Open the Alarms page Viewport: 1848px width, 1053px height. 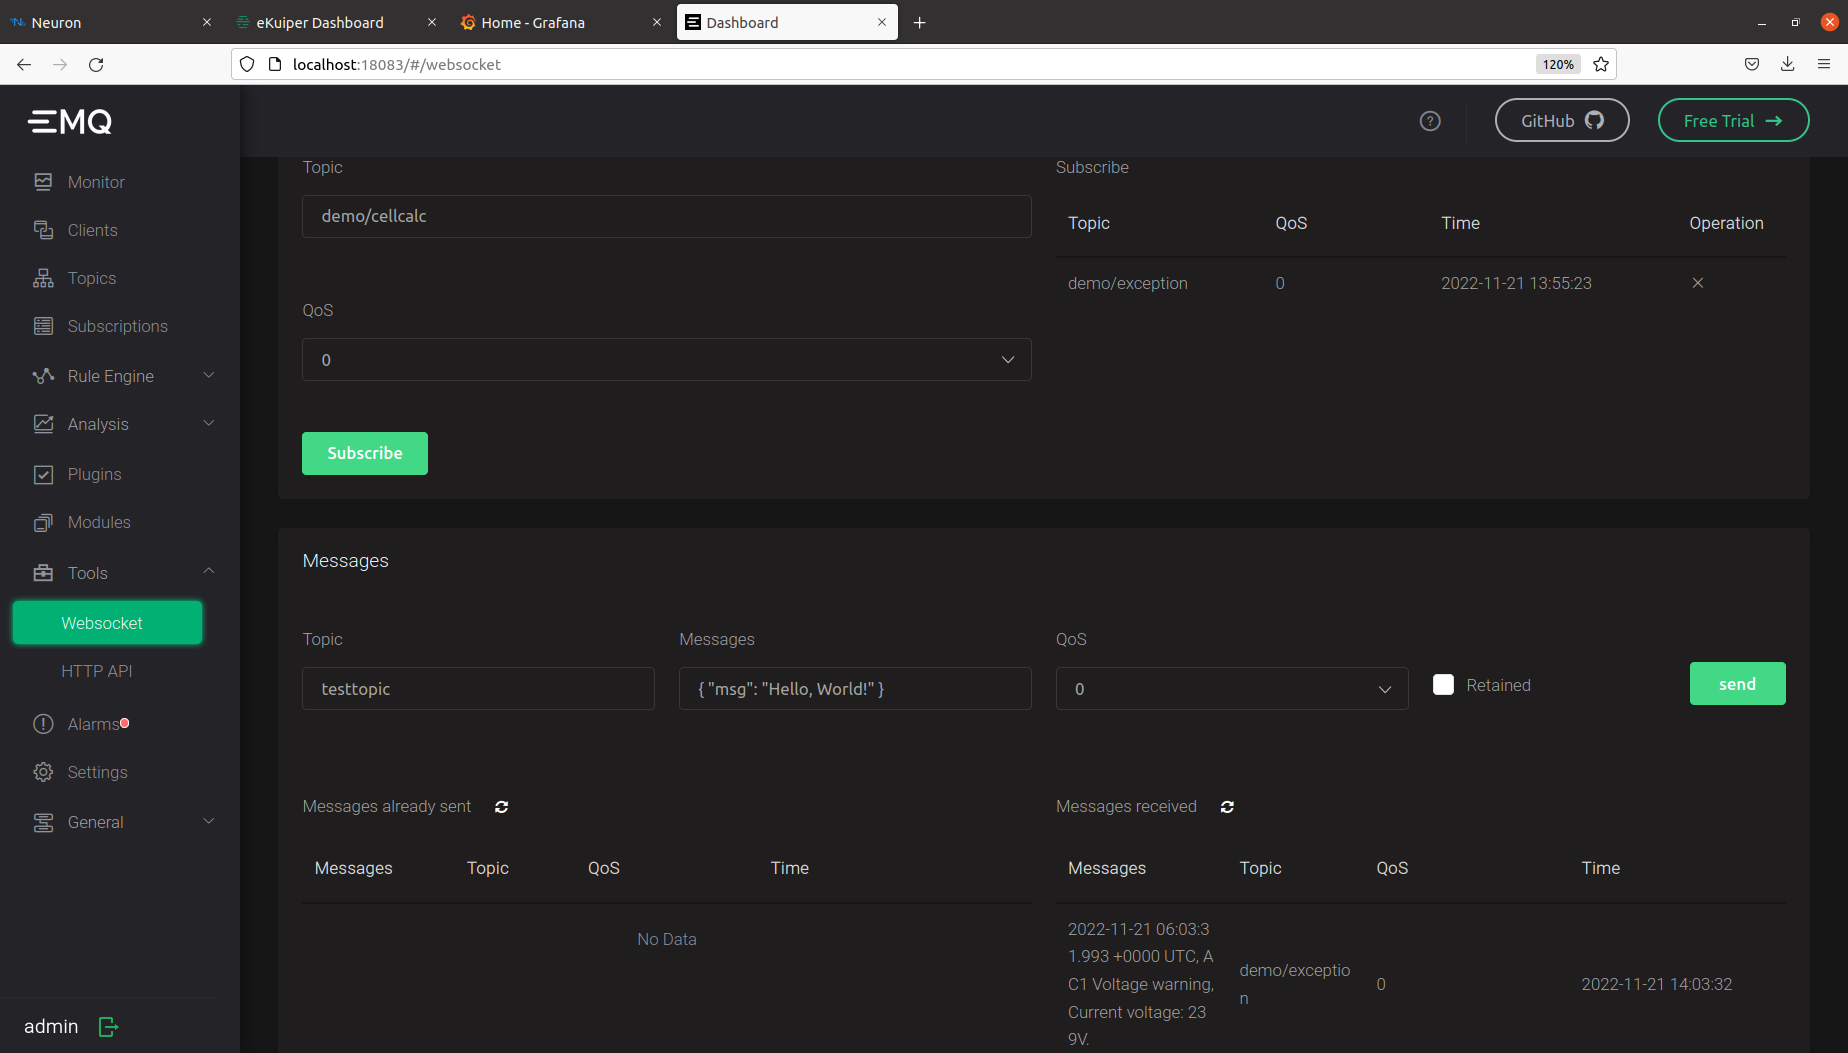[x=93, y=724]
